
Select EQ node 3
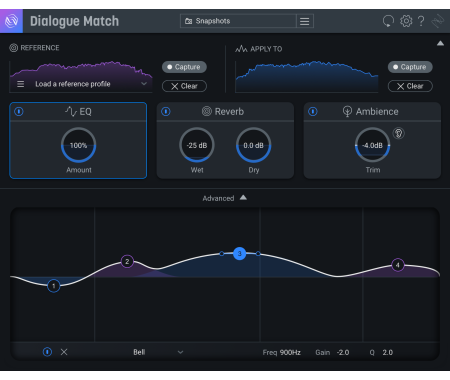(239, 254)
